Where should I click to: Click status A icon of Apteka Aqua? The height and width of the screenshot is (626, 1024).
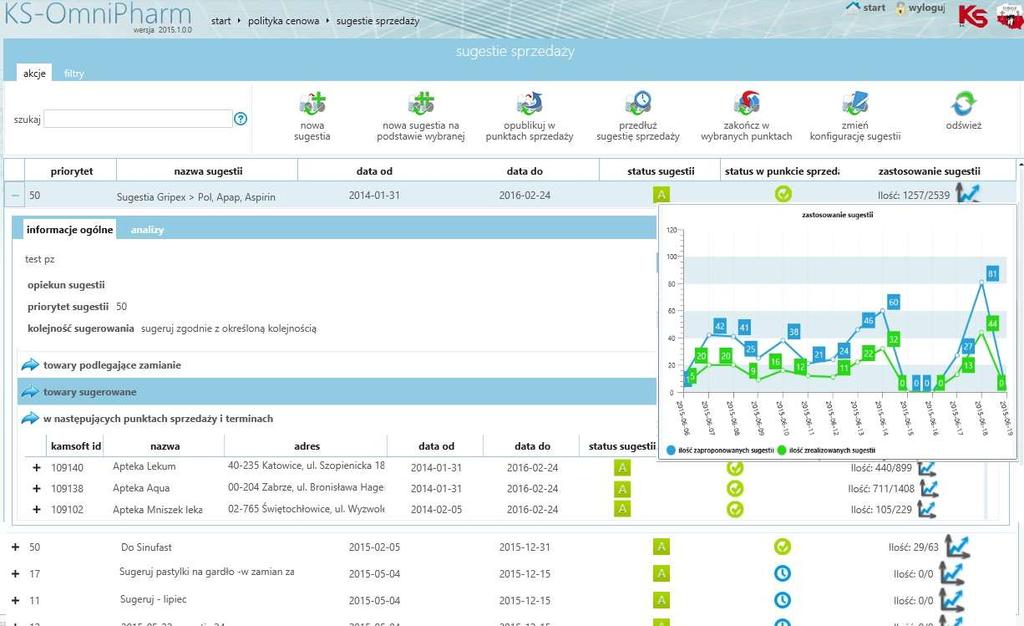pyautogui.click(x=622, y=489)
